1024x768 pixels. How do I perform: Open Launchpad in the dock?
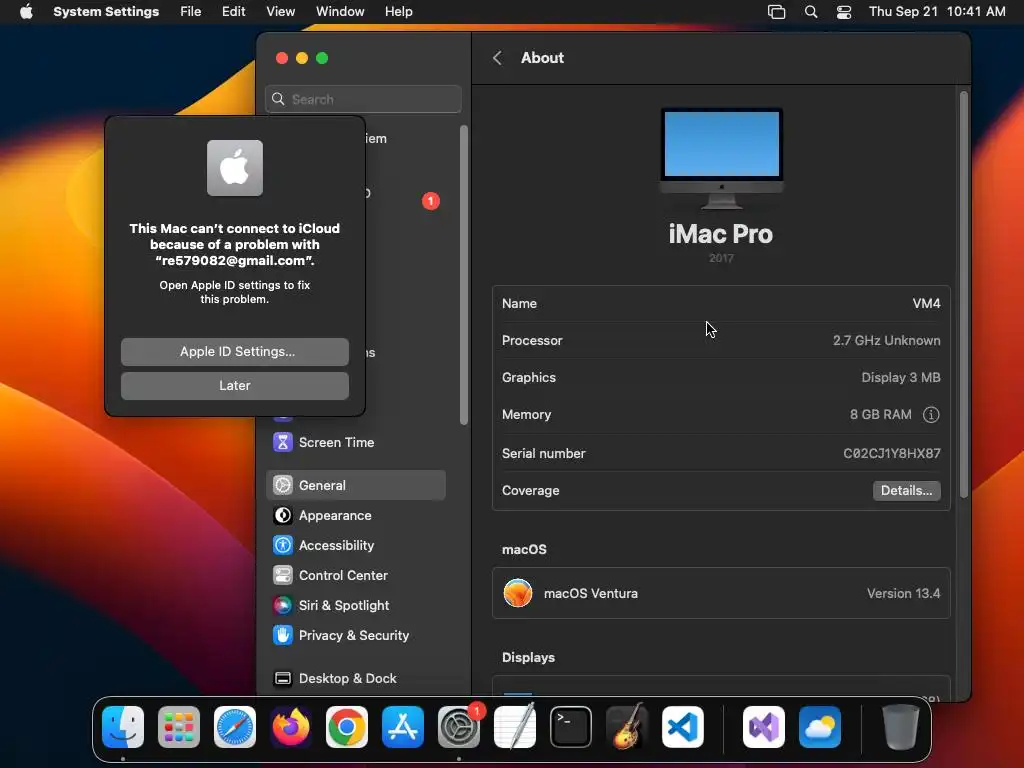[x=179, y=727]
